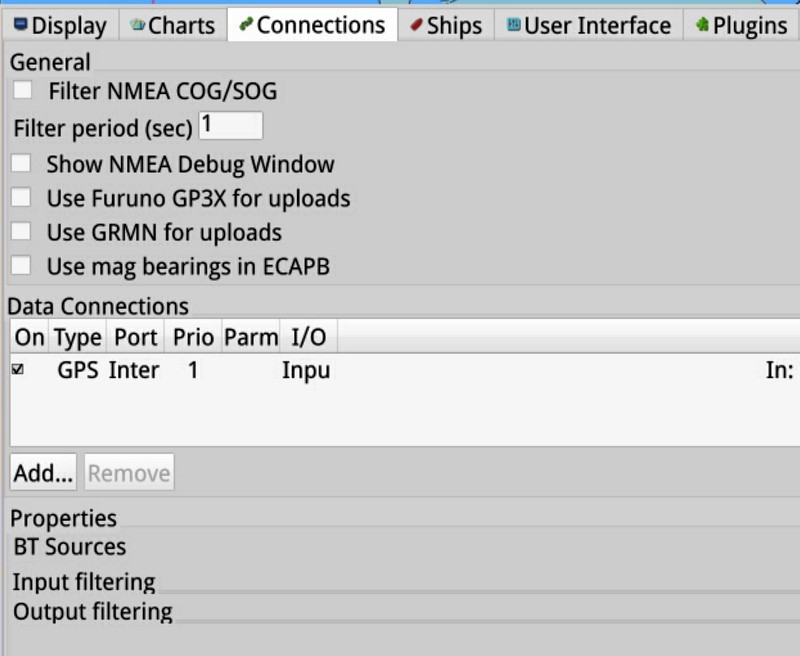Click the User Interface tab icon
Viewport: 800px width, 656px height.
tap(513, 24)
